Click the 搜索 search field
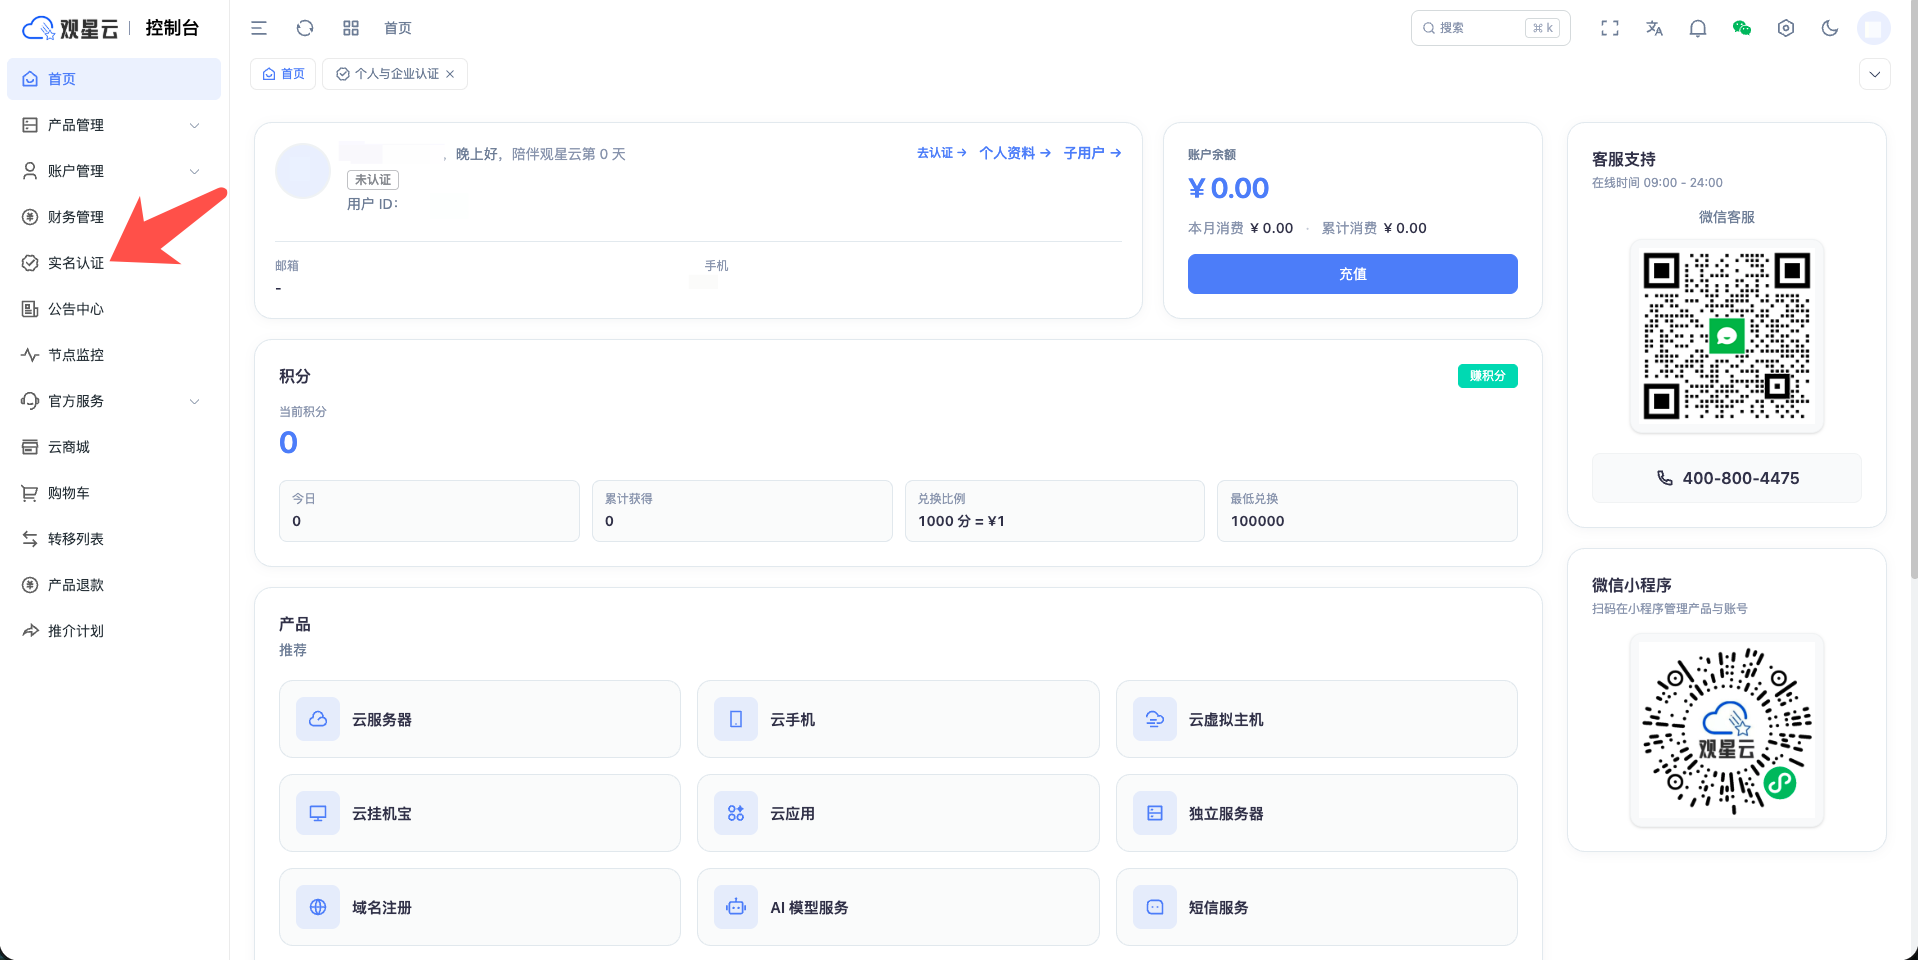 [1480, 28]
